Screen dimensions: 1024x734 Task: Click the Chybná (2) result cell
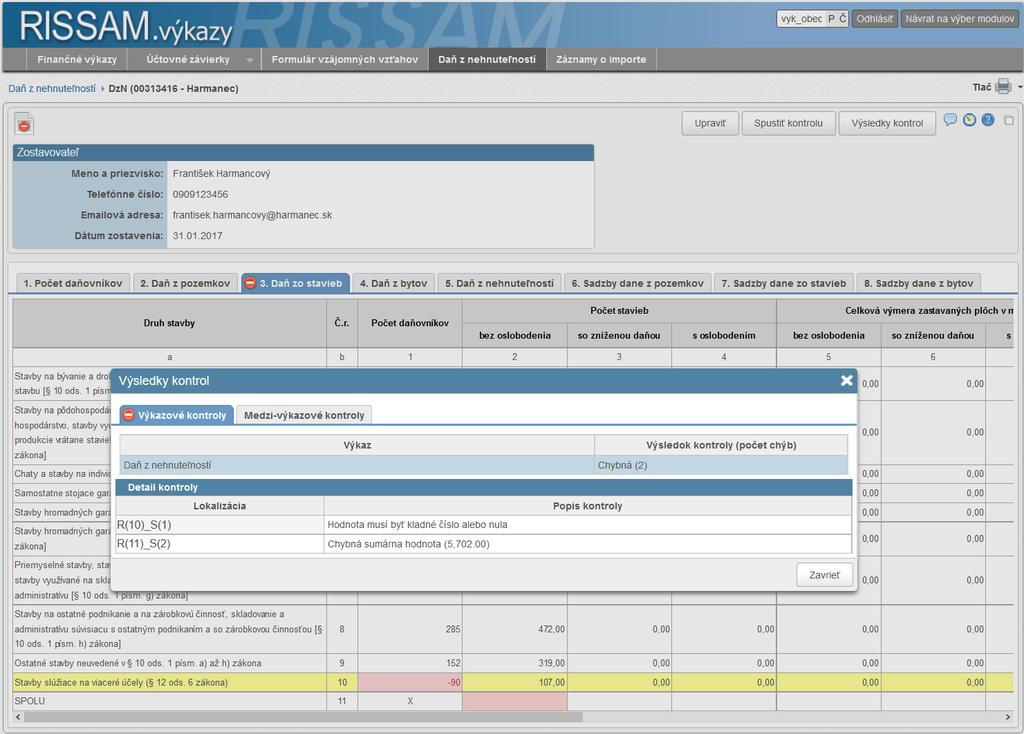pyautogui.click(x=721, y=465)
